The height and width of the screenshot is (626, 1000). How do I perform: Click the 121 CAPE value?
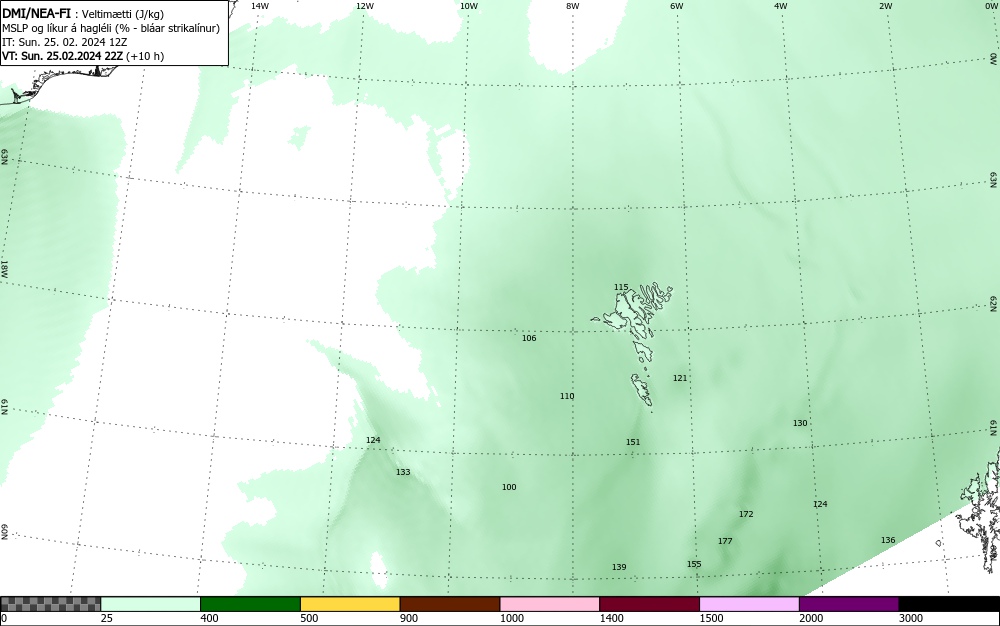680,378
